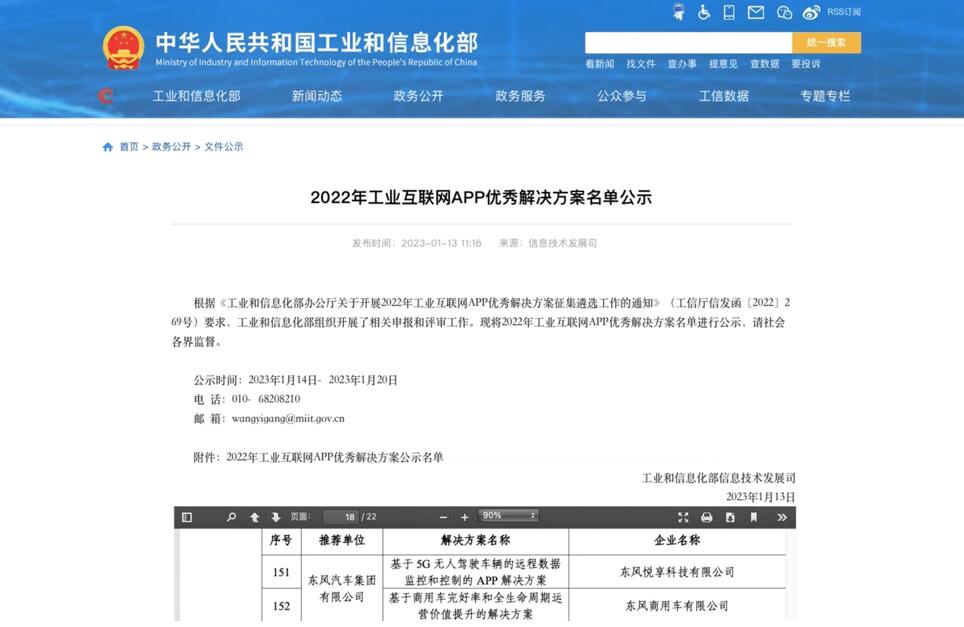Go to previous PDF page arrow

click(255, 517)
